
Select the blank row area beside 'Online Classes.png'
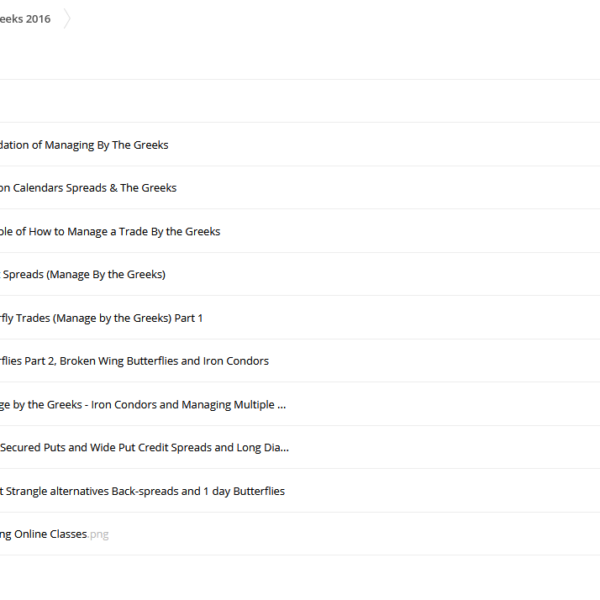(352, 534)
